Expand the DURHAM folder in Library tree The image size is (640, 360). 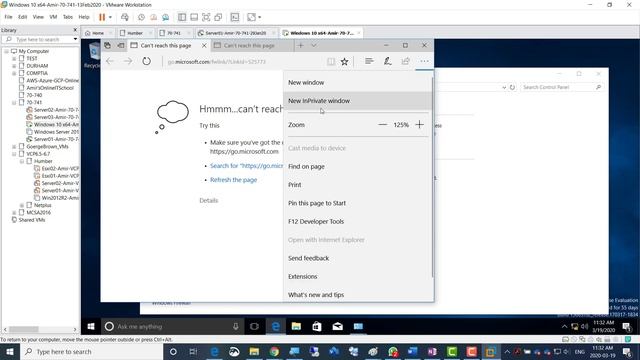14,66
